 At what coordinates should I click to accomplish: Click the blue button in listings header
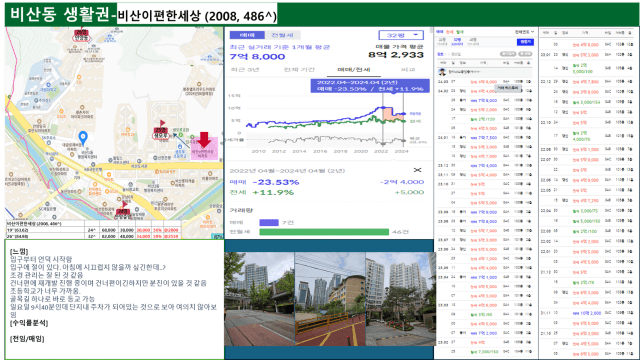click(x=525, y=42)
